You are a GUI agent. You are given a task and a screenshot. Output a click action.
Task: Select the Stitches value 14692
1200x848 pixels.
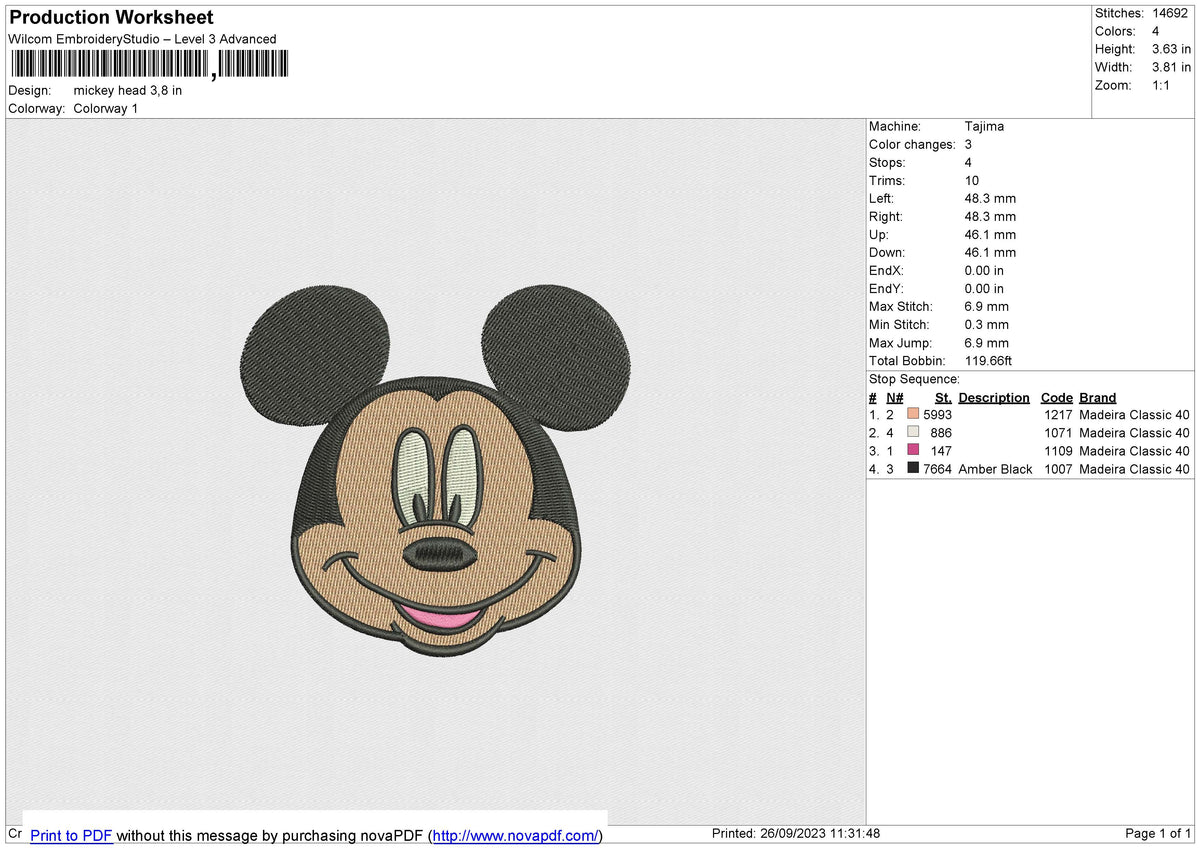[x=1170, y=13]
